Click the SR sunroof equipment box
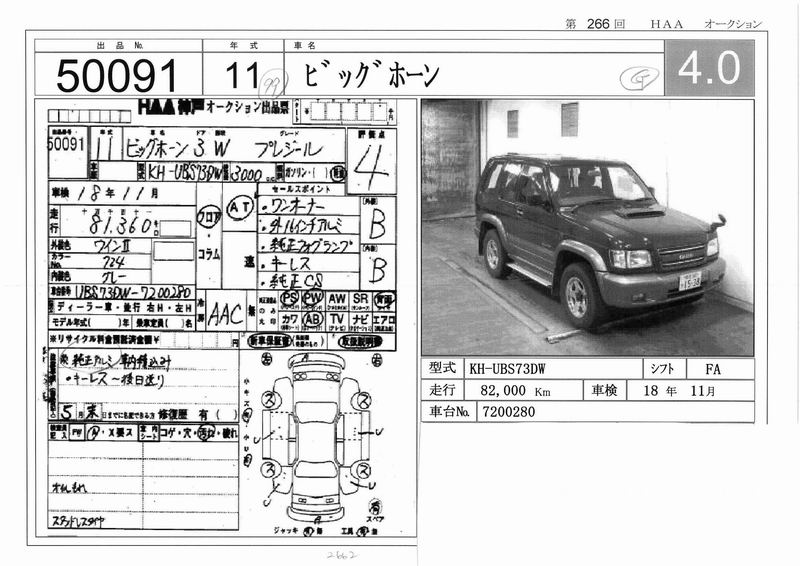The width and height of the screenshot is (800, 566). pos(361,298)
